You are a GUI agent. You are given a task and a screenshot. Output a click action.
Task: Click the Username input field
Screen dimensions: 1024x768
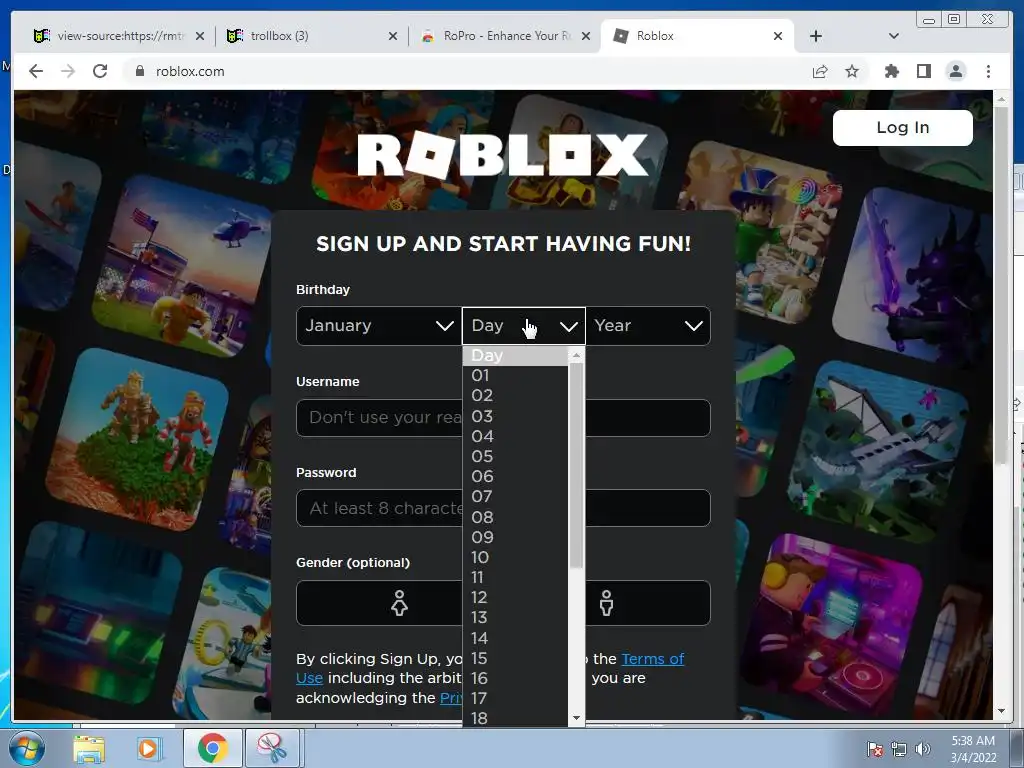tap(503, 417)
